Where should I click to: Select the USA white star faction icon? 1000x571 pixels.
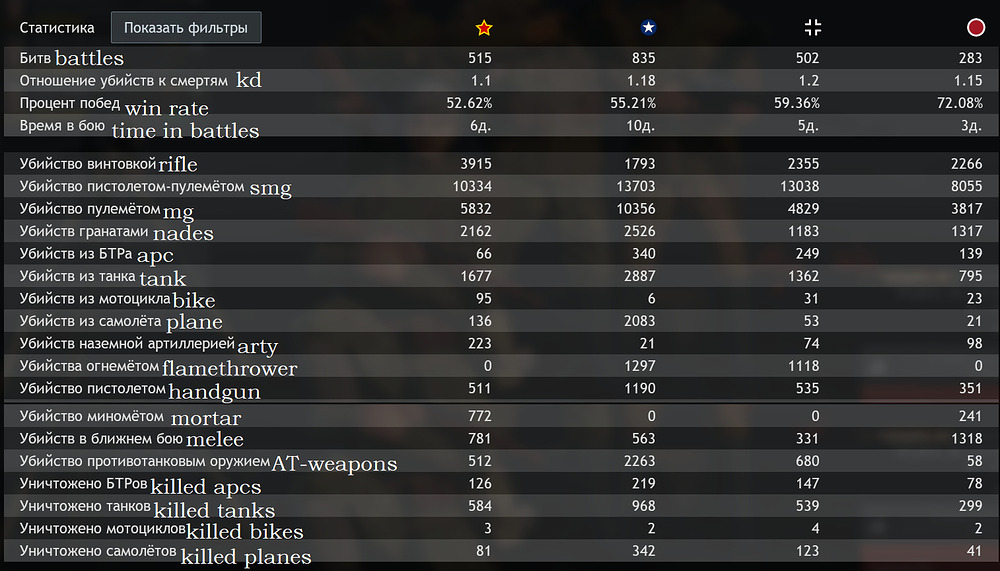tap(648, 28)
